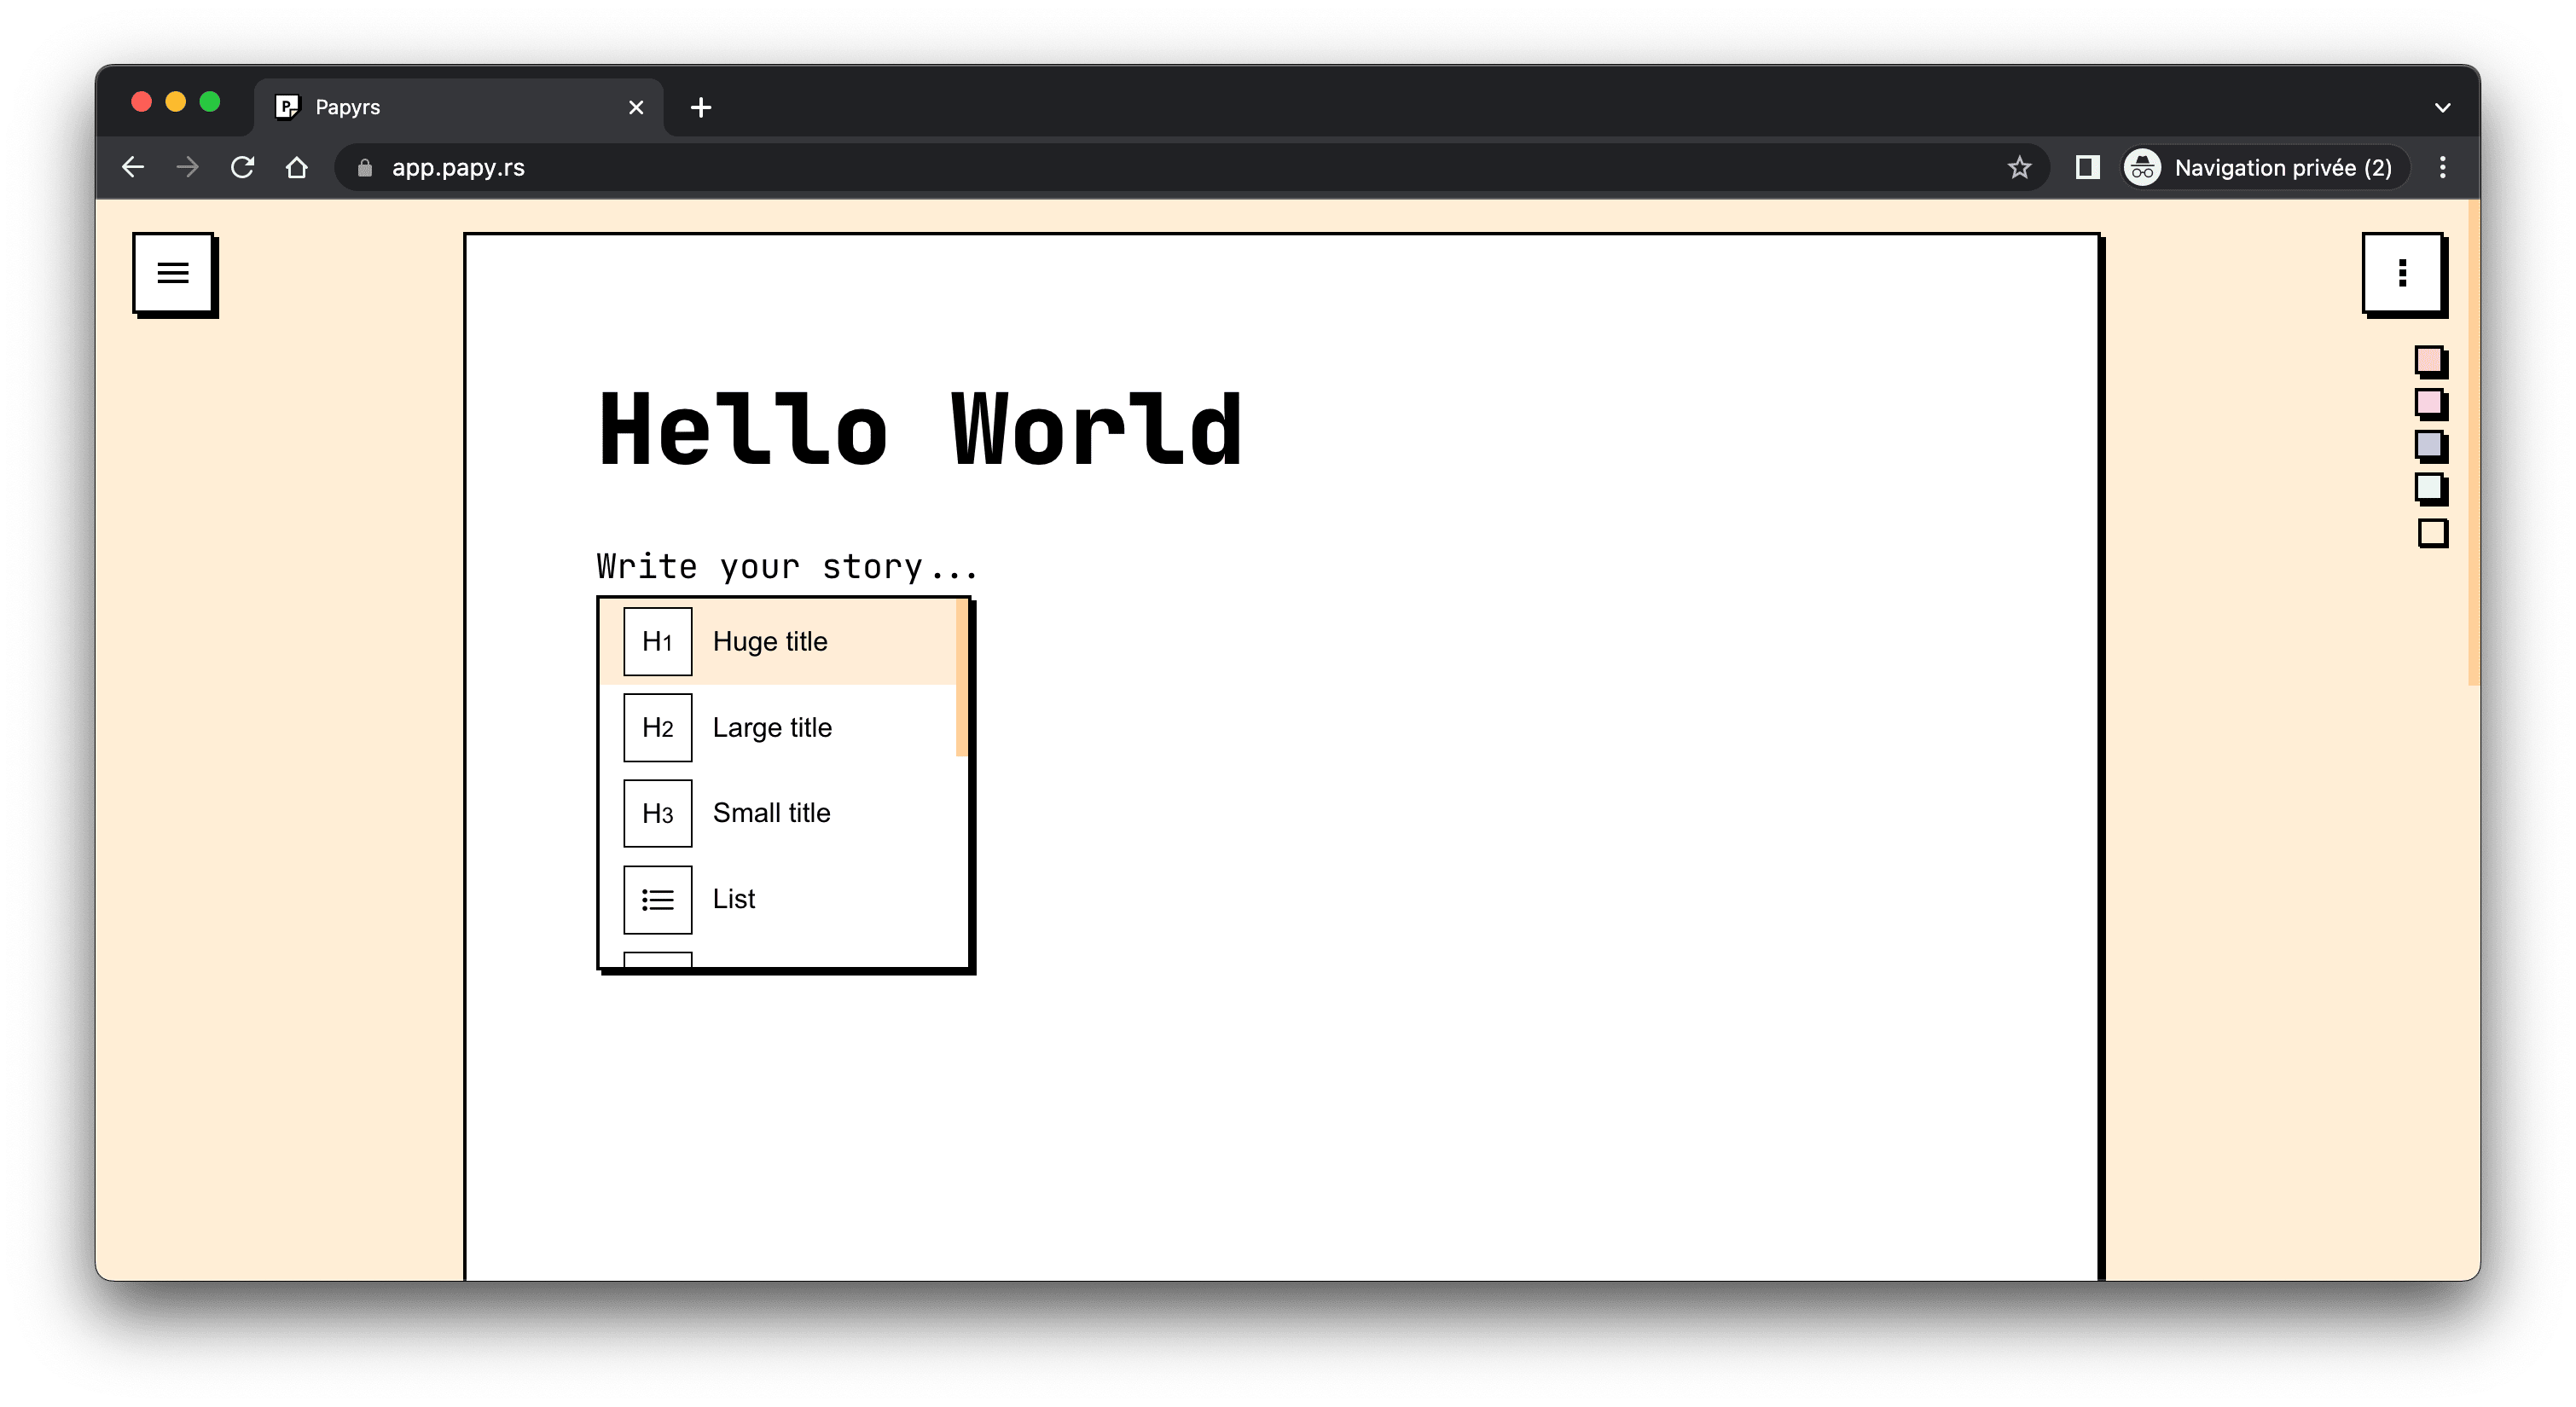Click the H3 icon box
Viewport: 2576px width, 1407px height.
[x=657, y=813]
